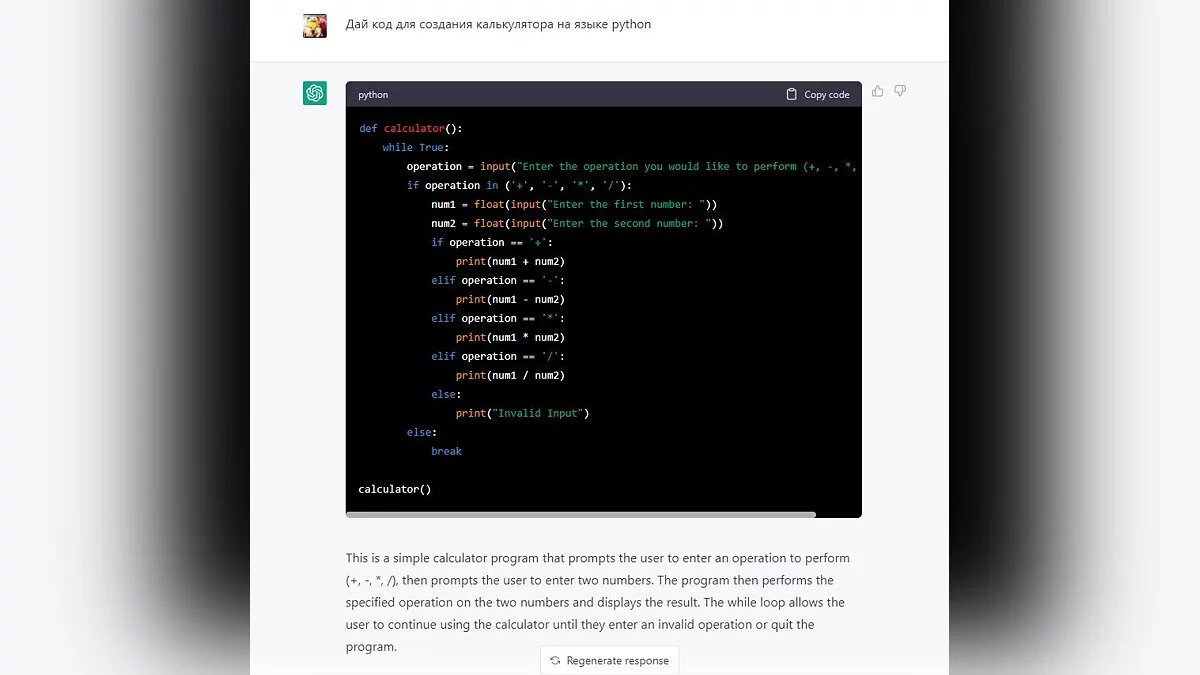Click the explanation paragraph below the code
The image size is (1200, 675).
(597, 601)
